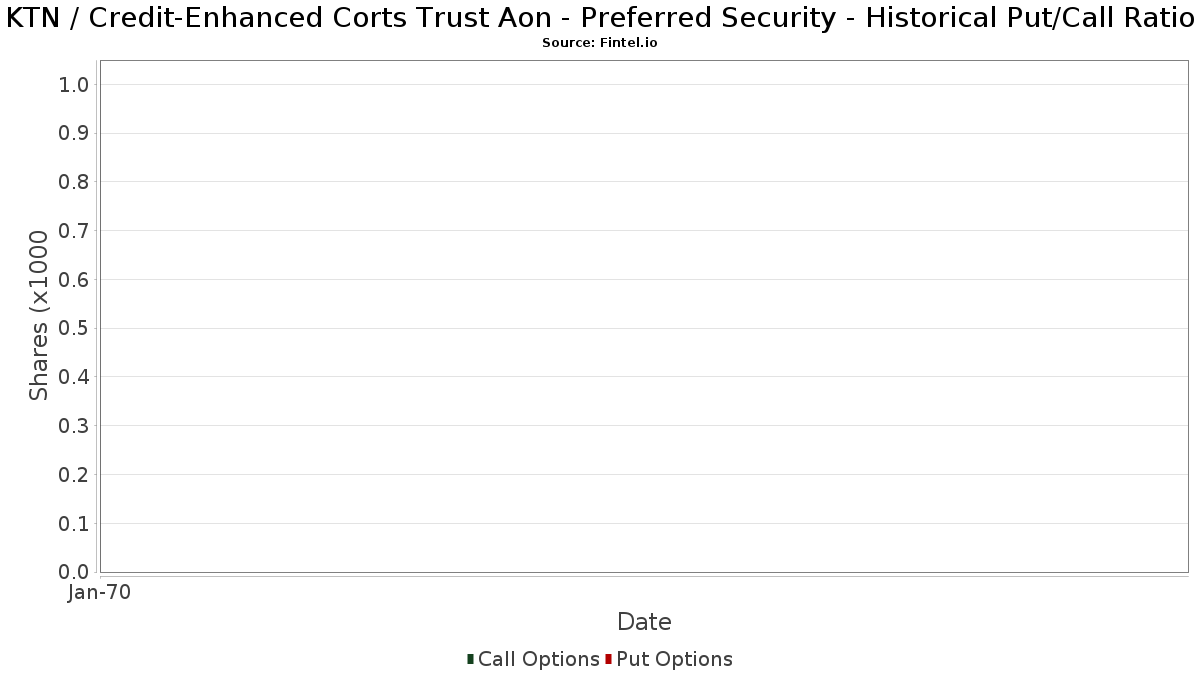Click the red Put Options legend swatch
The height and width of the screenshot is (675, 1200).
(608, 659)
